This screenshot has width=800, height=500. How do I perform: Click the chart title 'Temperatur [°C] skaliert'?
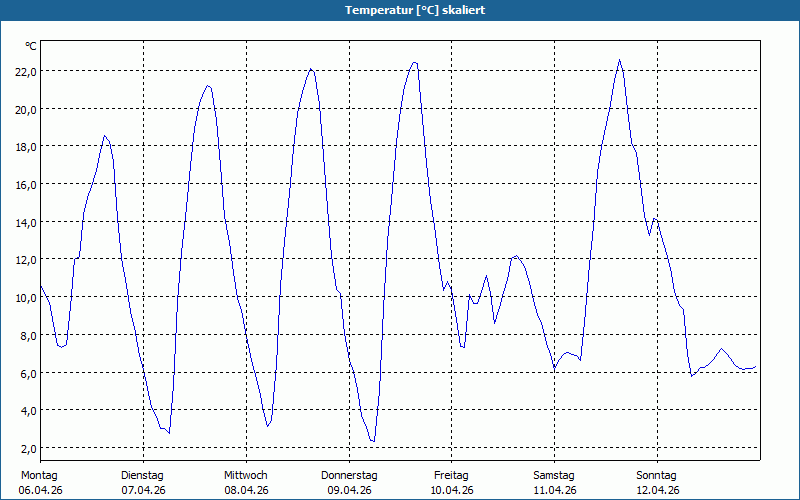click(415, 10)
